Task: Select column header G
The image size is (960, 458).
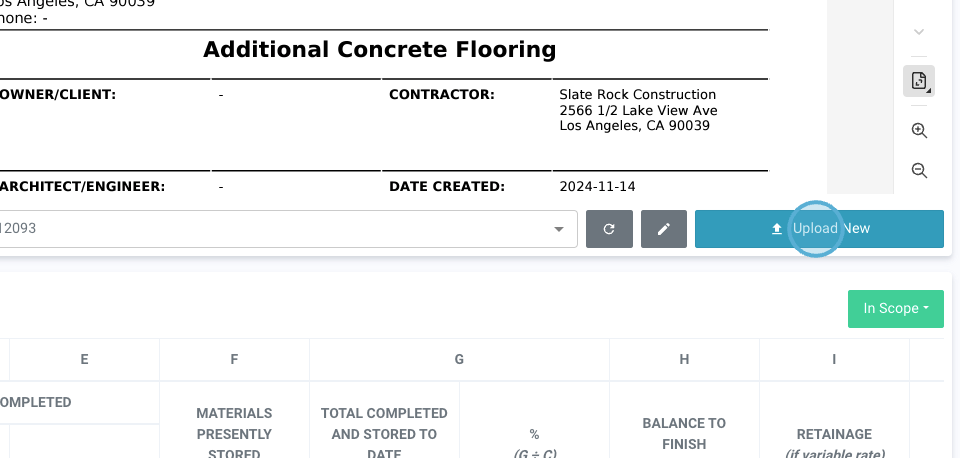Action: pyautogui.click(x=459, y=360)
